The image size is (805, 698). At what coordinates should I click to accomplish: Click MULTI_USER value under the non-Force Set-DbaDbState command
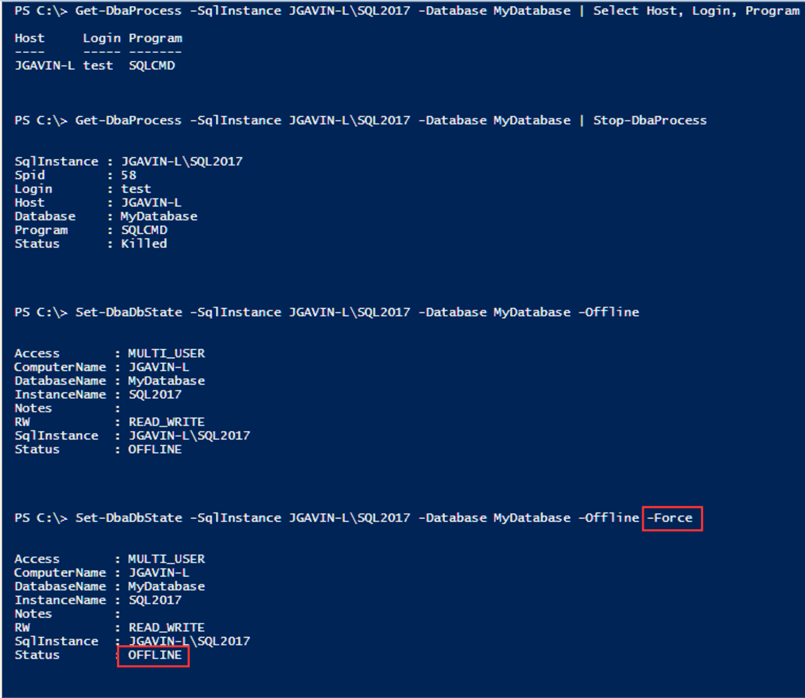click(x=166, y=354)
